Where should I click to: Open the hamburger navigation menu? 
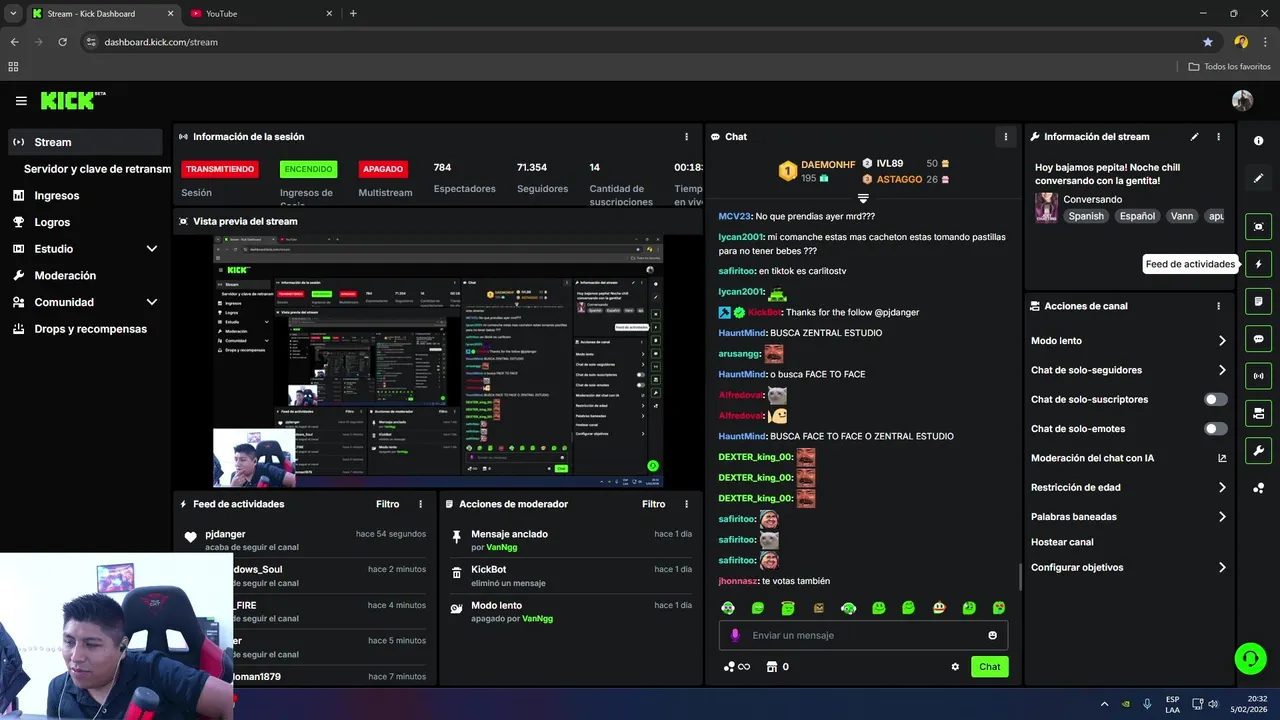click(21, 101)
